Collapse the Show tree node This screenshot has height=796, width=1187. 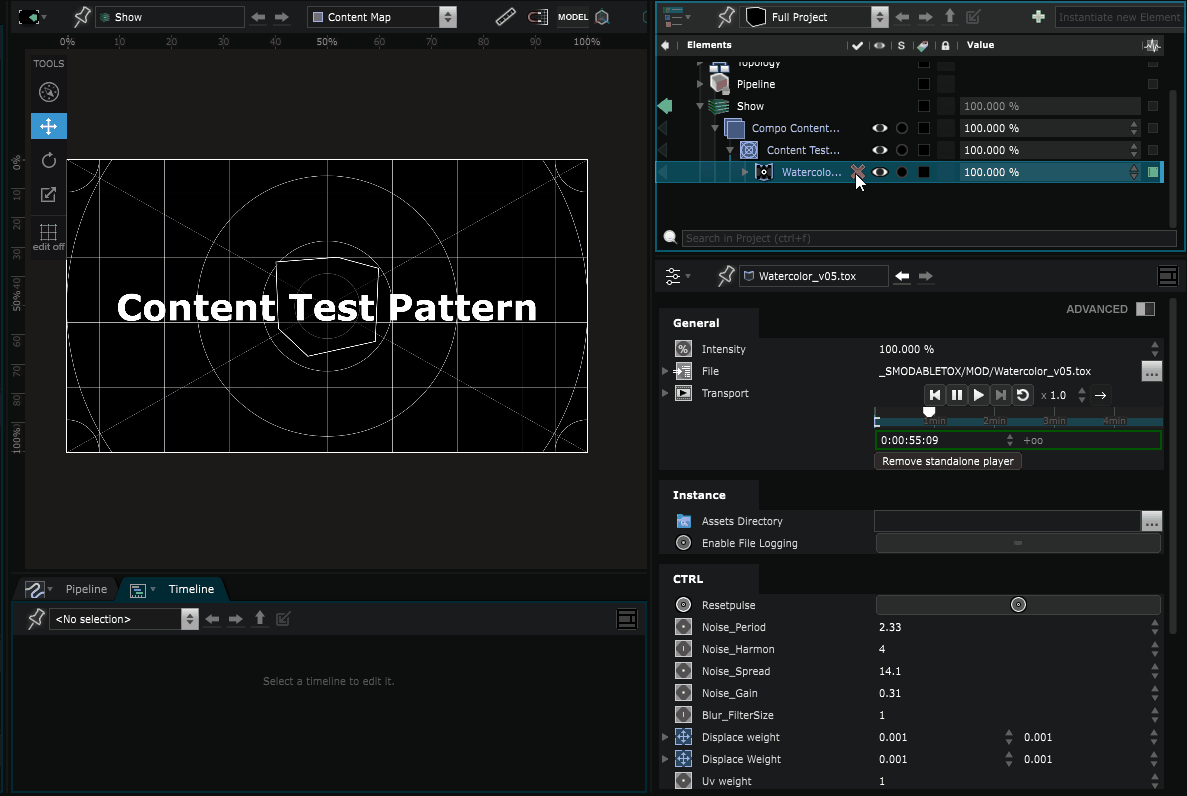700,106
